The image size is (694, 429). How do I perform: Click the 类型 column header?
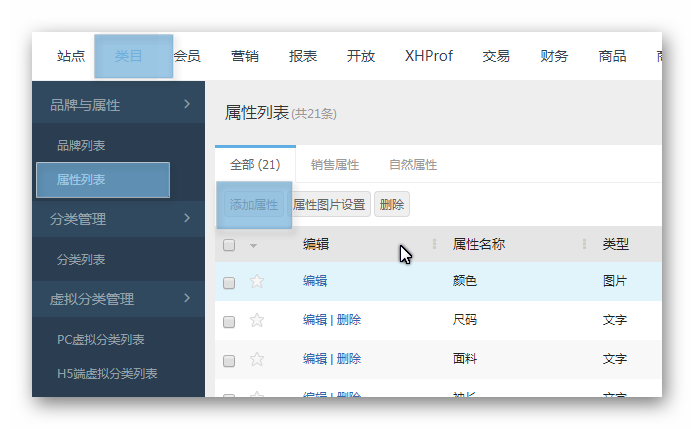[x=615, y=244]
